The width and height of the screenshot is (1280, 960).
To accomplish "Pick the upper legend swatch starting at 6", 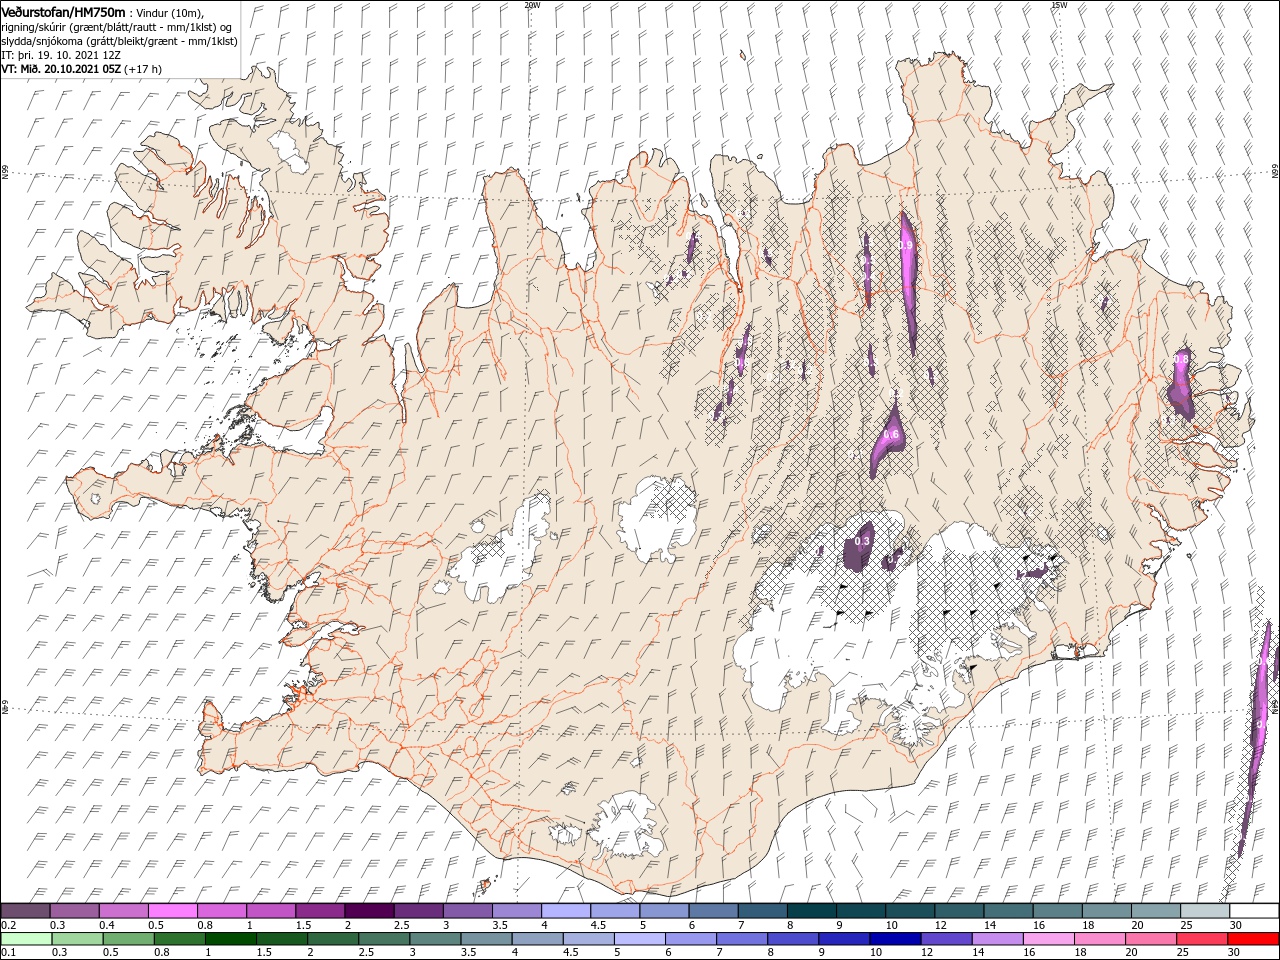I will (712, 911).
